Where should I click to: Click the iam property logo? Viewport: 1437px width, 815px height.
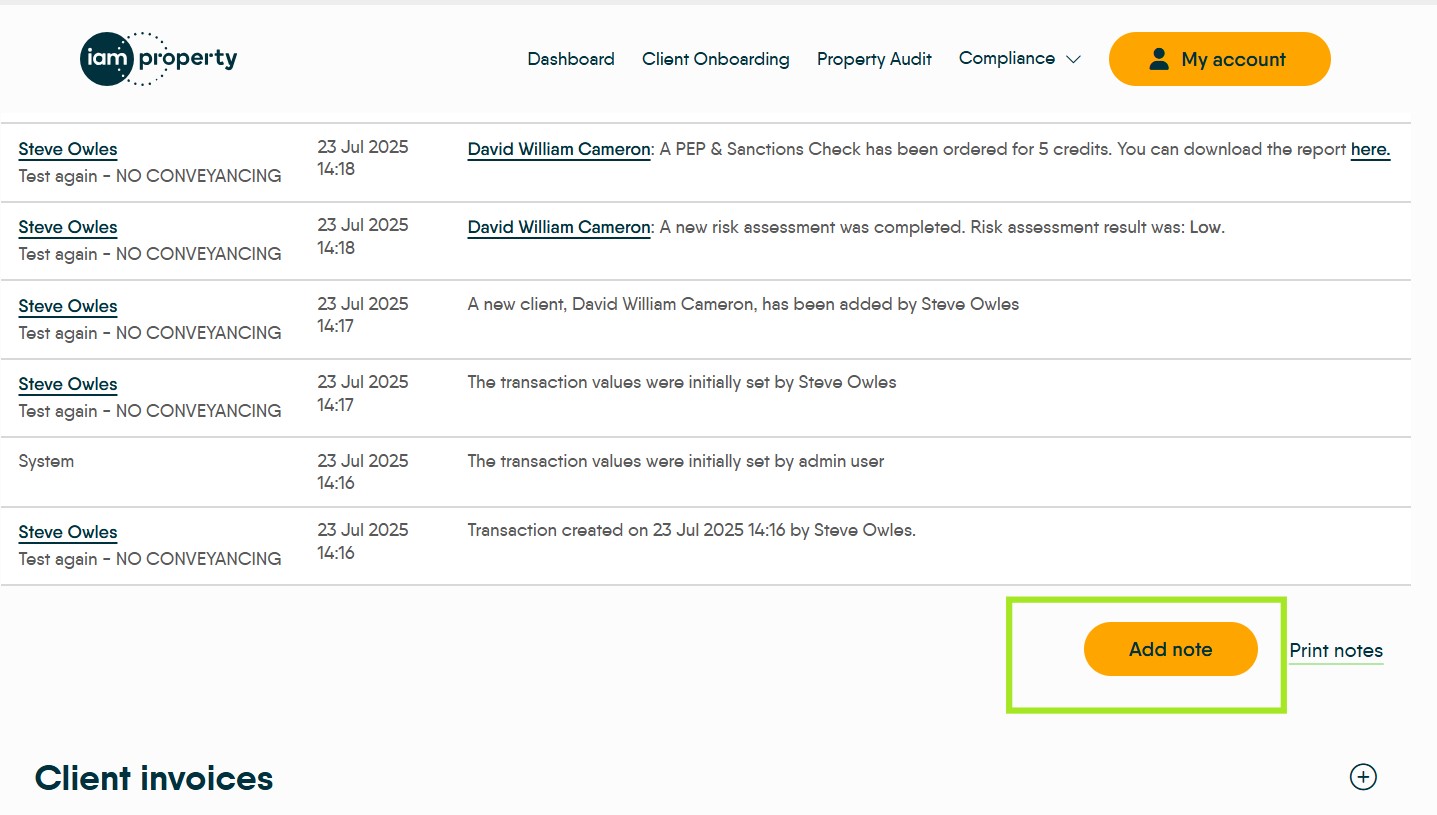tap(158, 59)
